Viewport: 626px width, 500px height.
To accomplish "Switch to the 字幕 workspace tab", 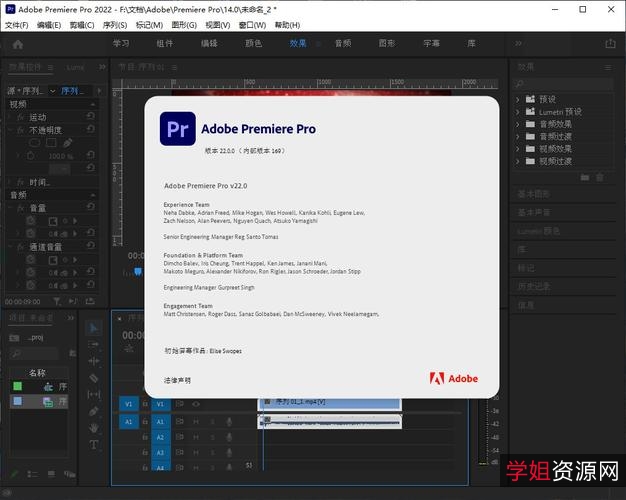I will (x=432, y=43).
